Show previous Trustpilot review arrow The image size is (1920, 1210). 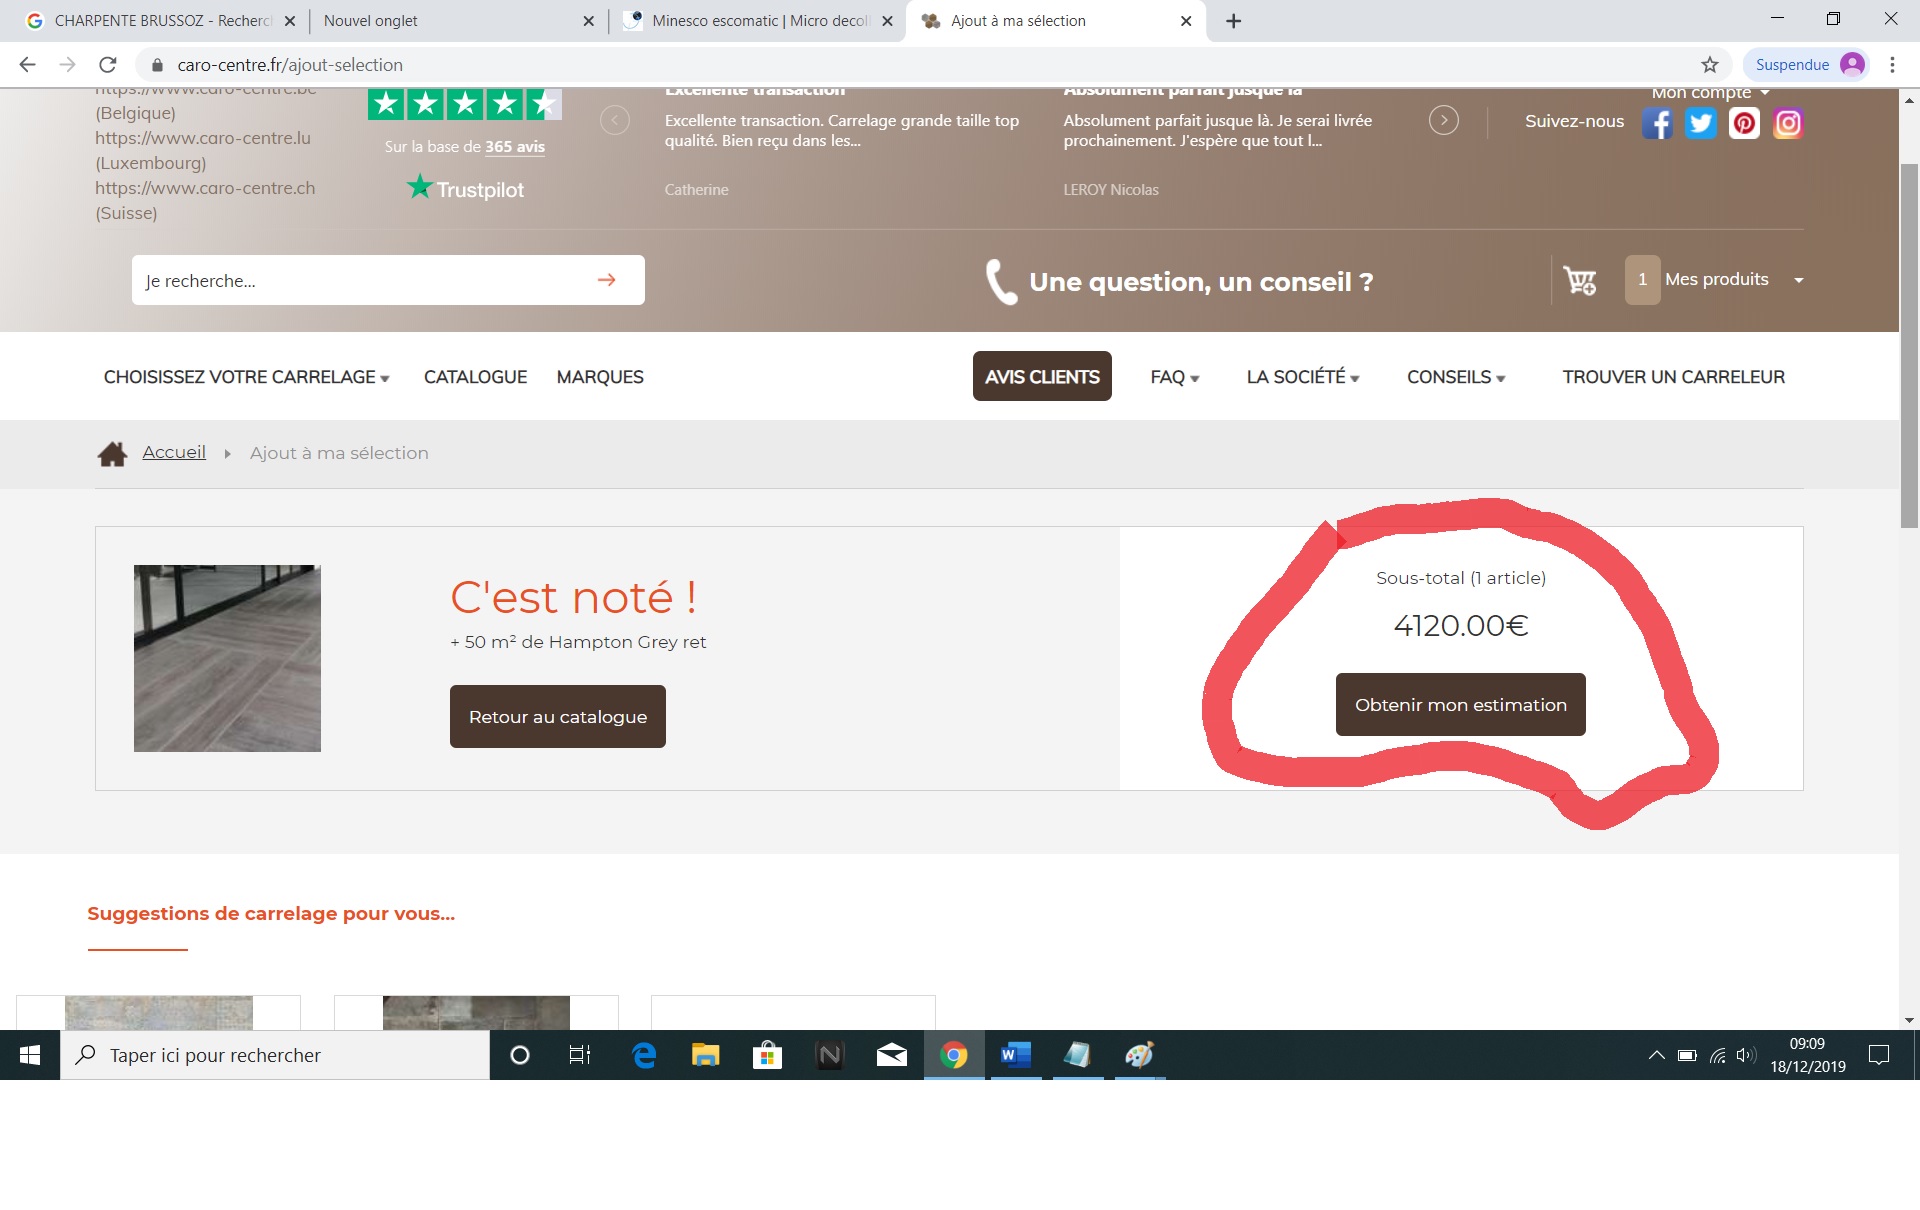(x=615, y=121)
